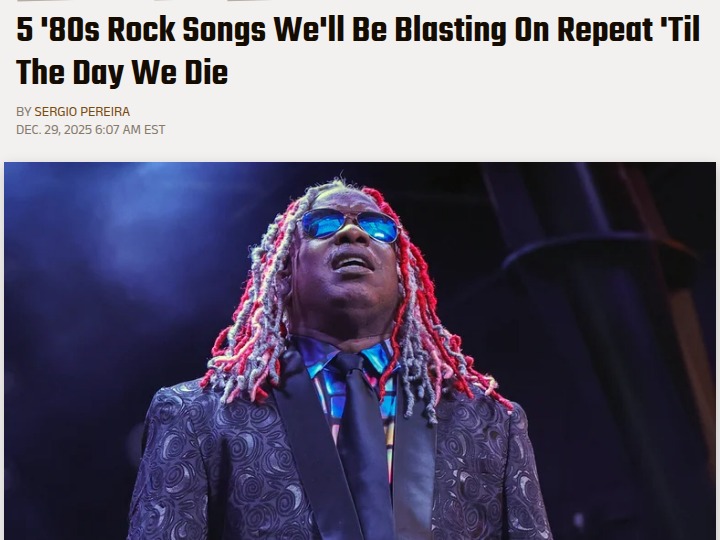Click the article headline about '80s rock songs
This screenshot has width=720, height=540.
click(x=358, y=51)
